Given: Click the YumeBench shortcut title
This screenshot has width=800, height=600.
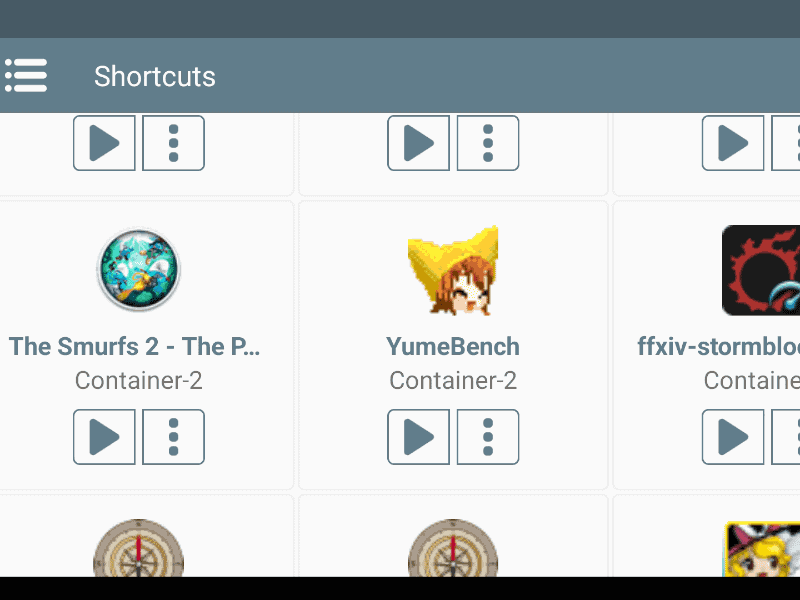Looking at the screenshot, I should (453, 347).
